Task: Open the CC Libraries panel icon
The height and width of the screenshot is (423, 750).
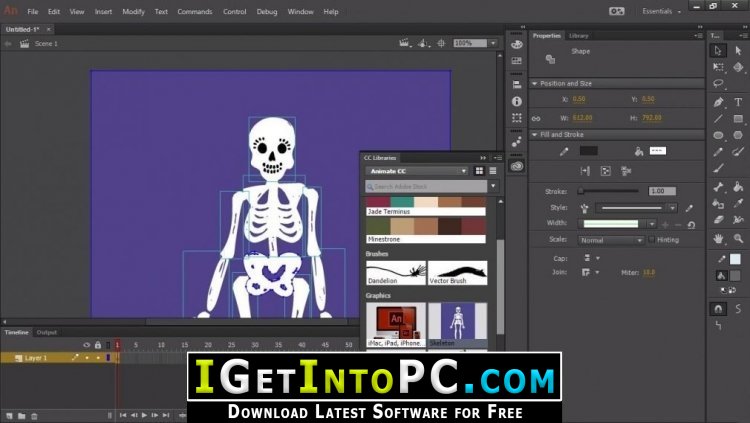Action: [x=517, y=166]
